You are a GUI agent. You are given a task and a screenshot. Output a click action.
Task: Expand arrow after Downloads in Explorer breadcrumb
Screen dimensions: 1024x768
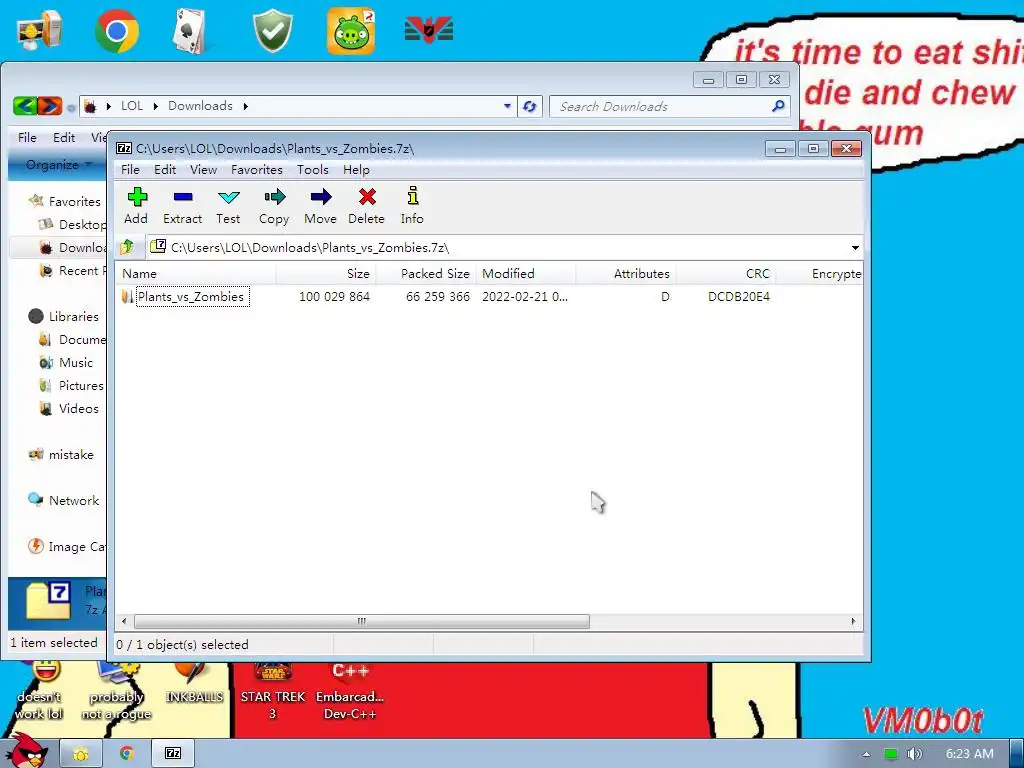246,106
